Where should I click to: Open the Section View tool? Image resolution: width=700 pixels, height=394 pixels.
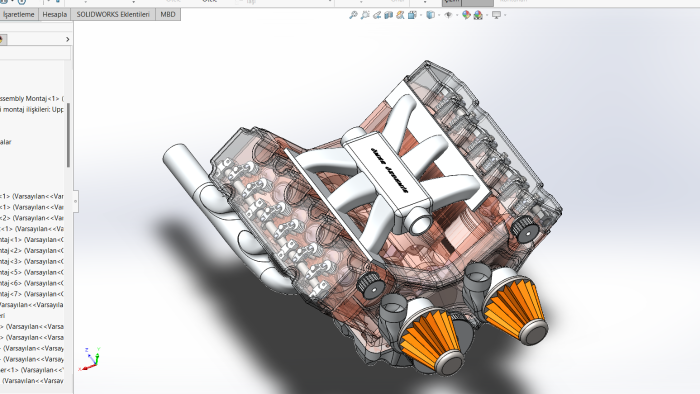click(388, 15)
